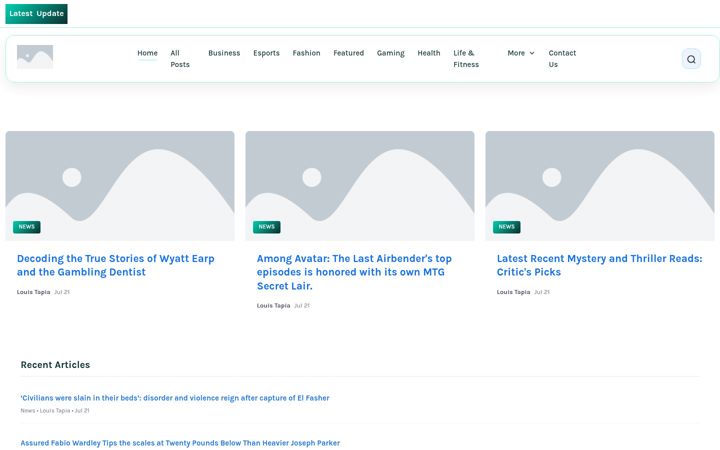Open the Esports category
Screen dimensions: 720x450
pos(266,53)
